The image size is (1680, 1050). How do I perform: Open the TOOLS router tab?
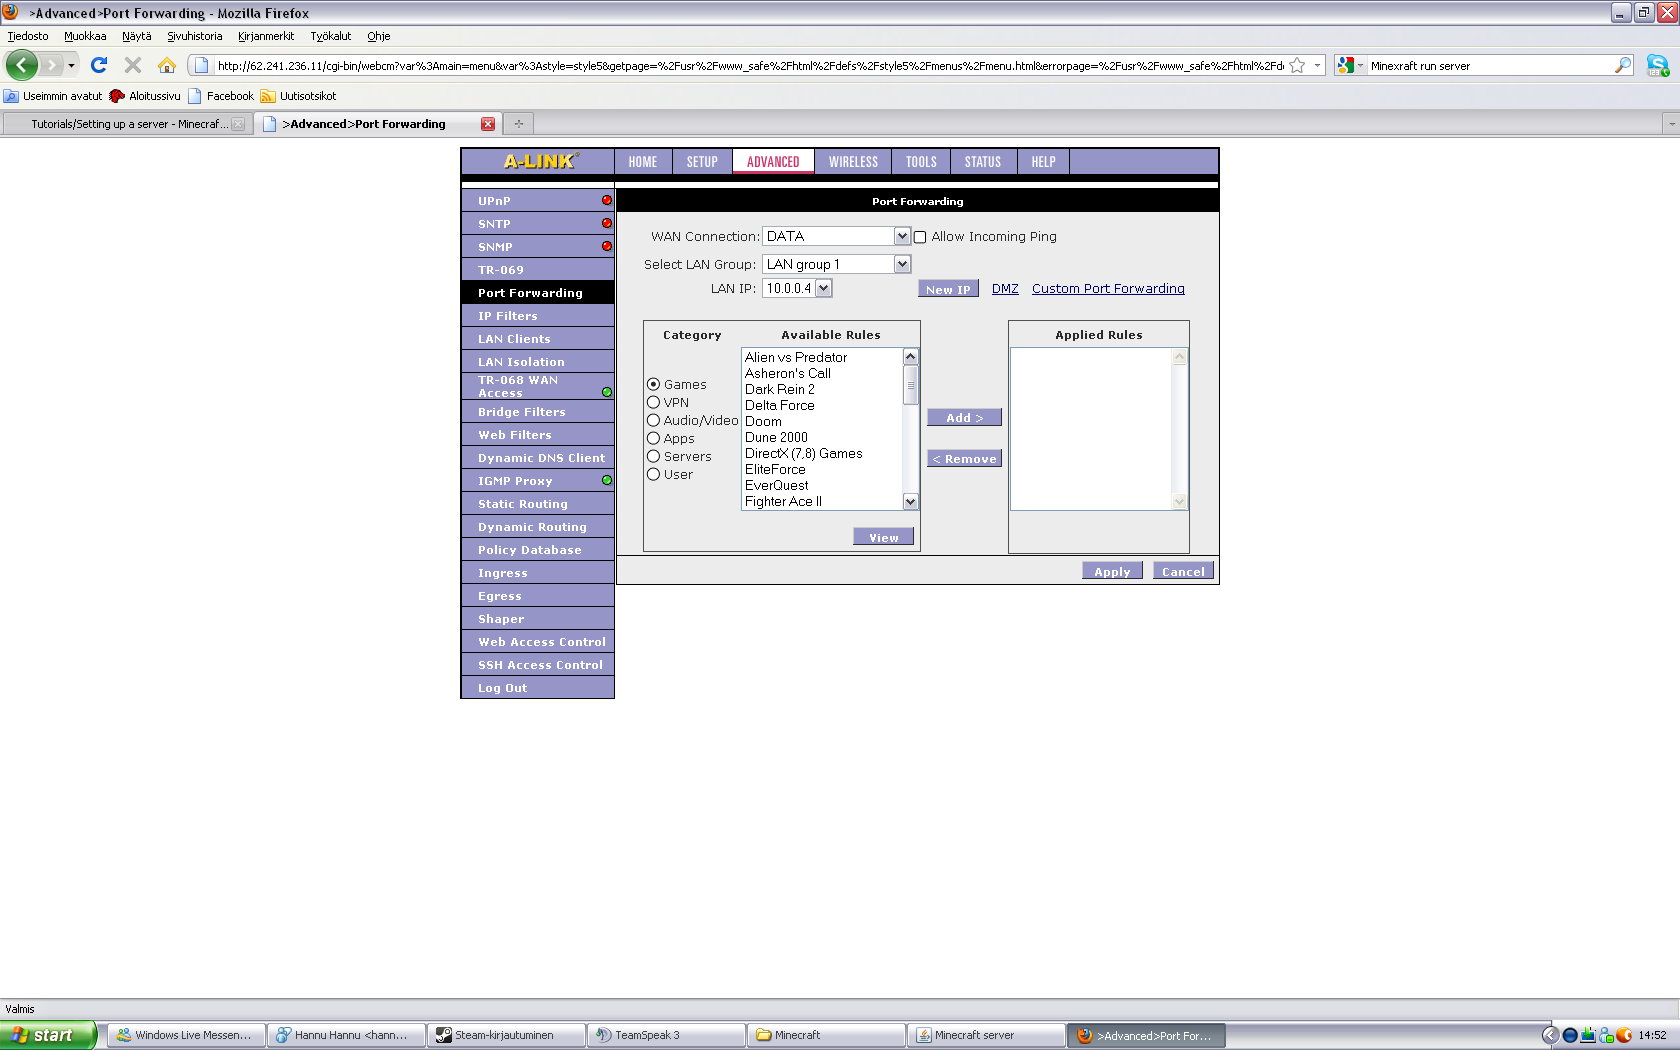(x=921, y=162)
